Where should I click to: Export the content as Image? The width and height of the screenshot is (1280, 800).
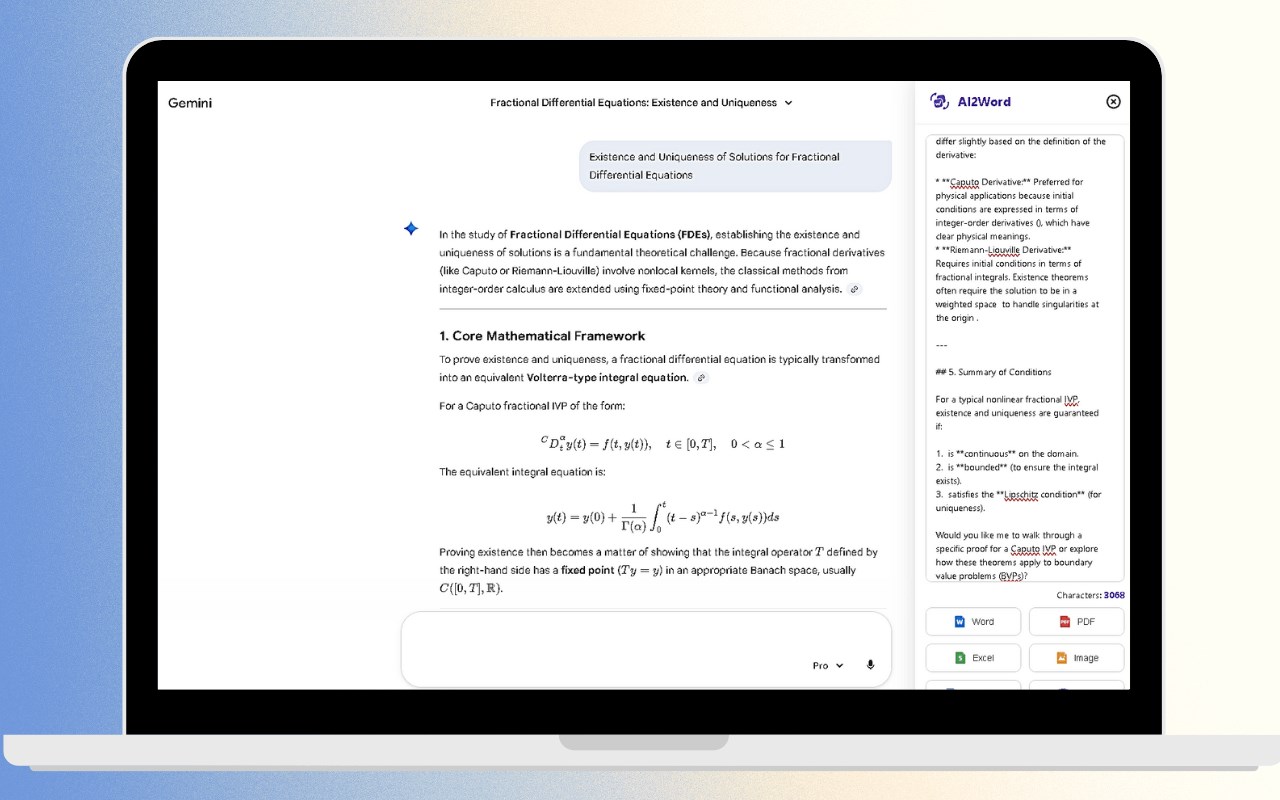point(1076,657)
